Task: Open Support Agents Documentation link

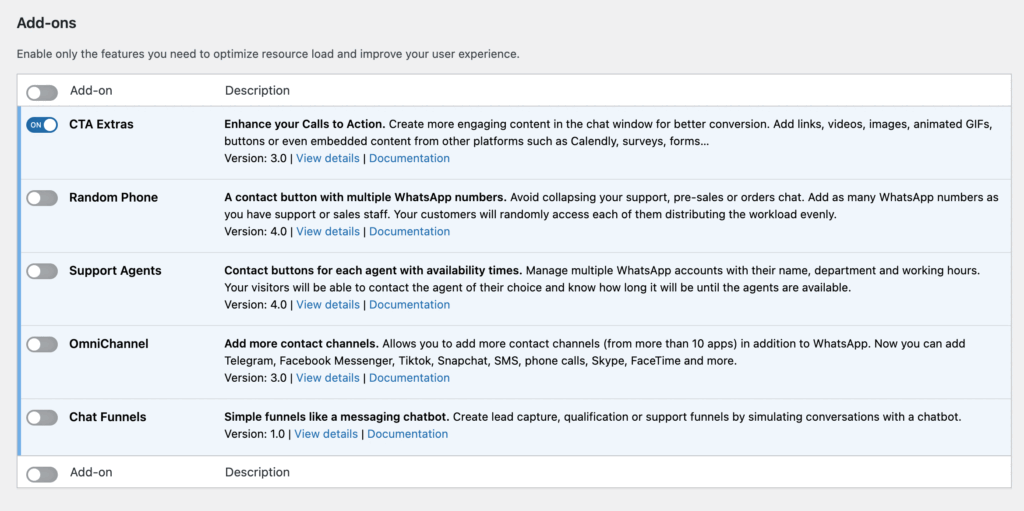Action: pyautogui.click(x=409, y=304)
